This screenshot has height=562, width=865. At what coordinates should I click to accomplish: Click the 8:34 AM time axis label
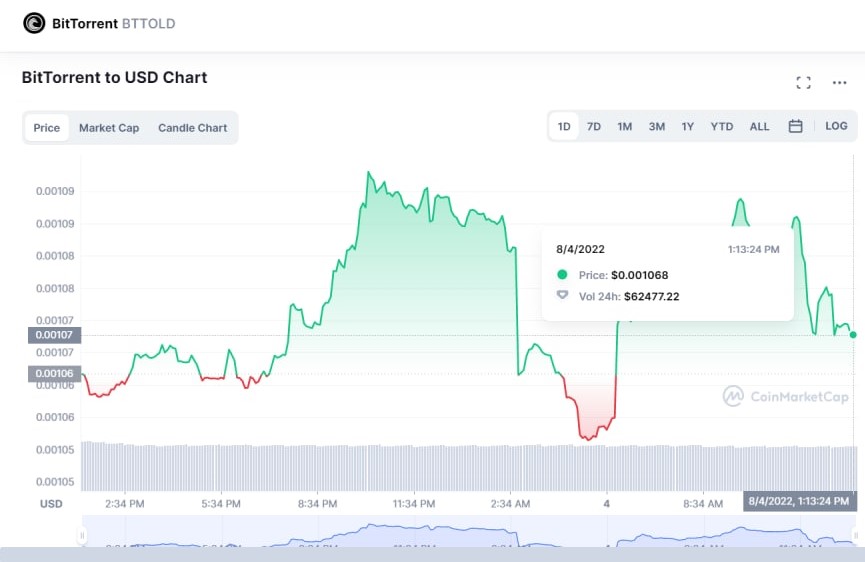click(703, 504)
